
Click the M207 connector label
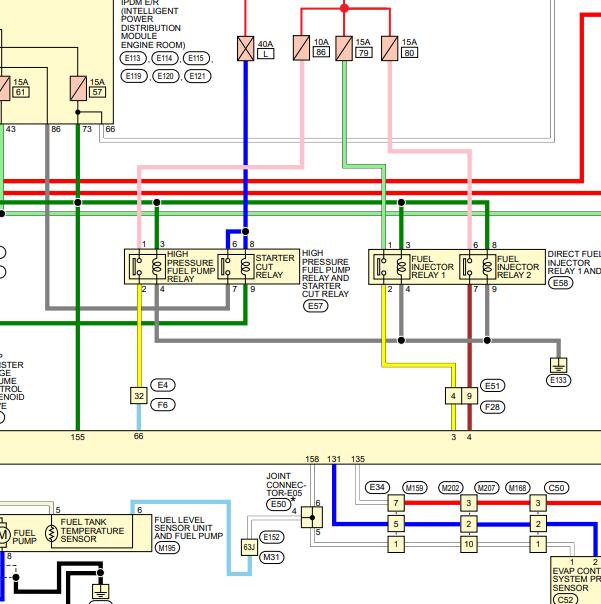click(x=487, y=488)
